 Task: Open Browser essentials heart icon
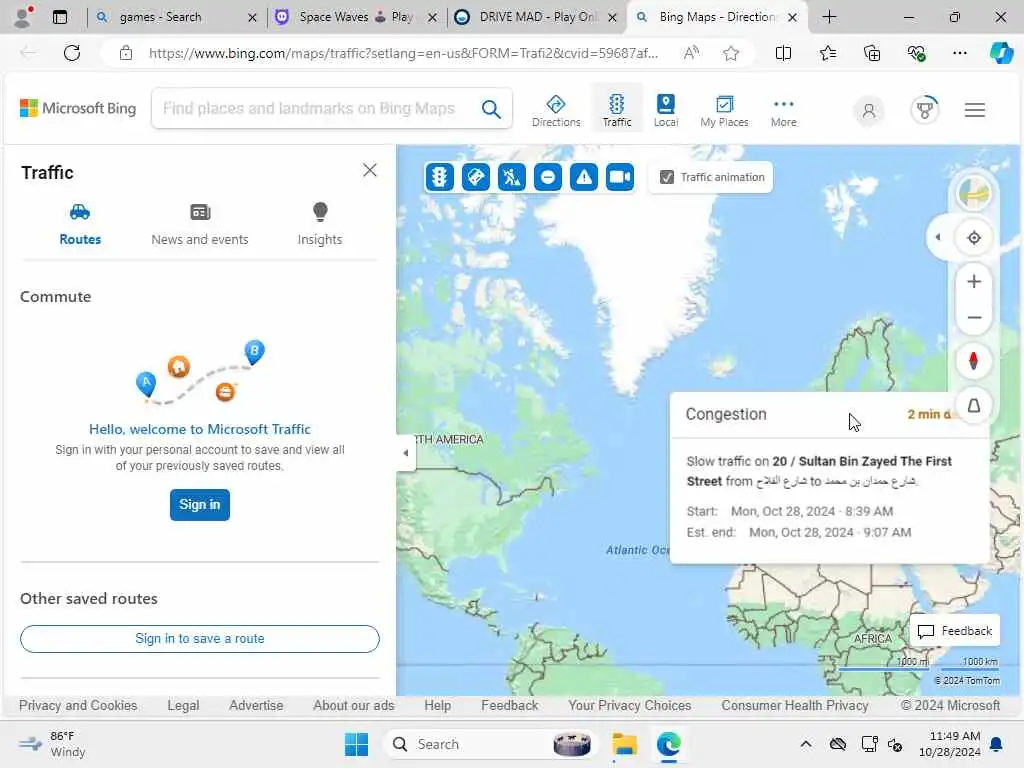pos(916,53)
